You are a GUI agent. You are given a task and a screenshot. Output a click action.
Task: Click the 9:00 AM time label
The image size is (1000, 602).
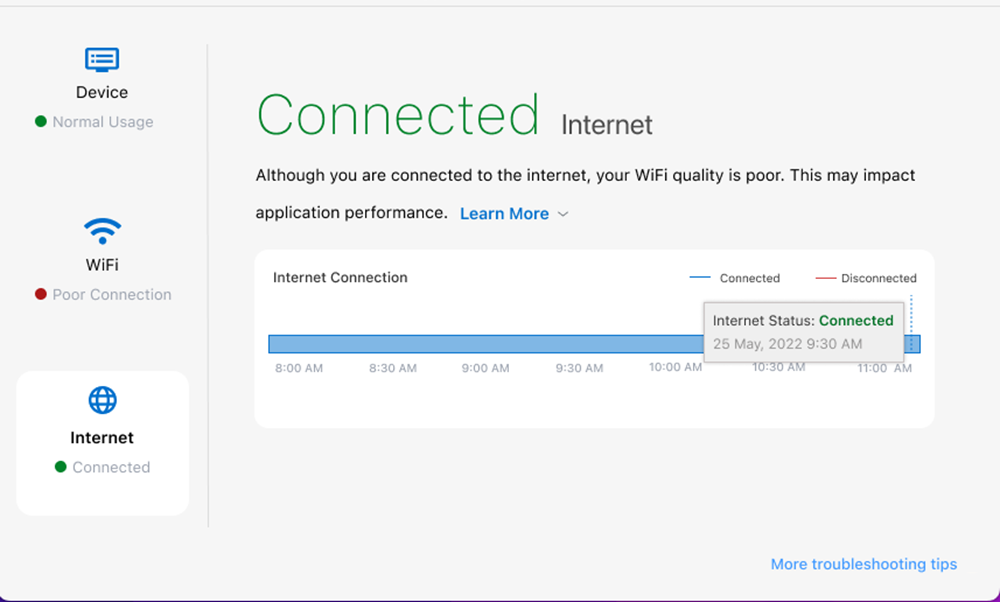point(485,368)
